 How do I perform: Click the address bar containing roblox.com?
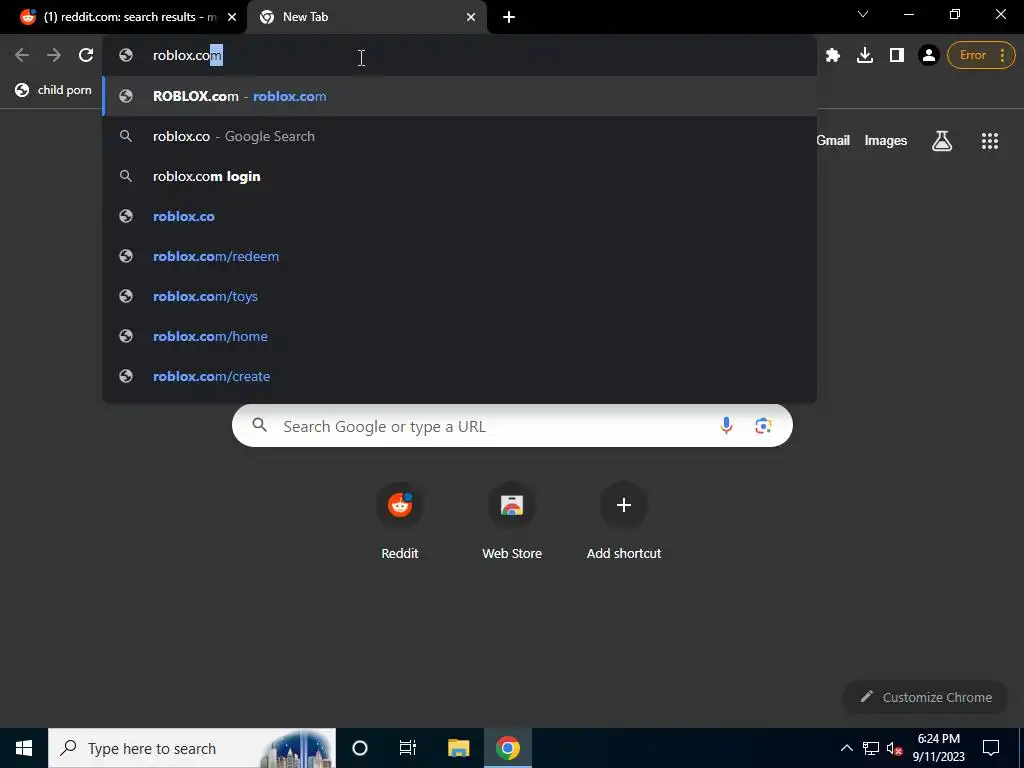(459, 56)
